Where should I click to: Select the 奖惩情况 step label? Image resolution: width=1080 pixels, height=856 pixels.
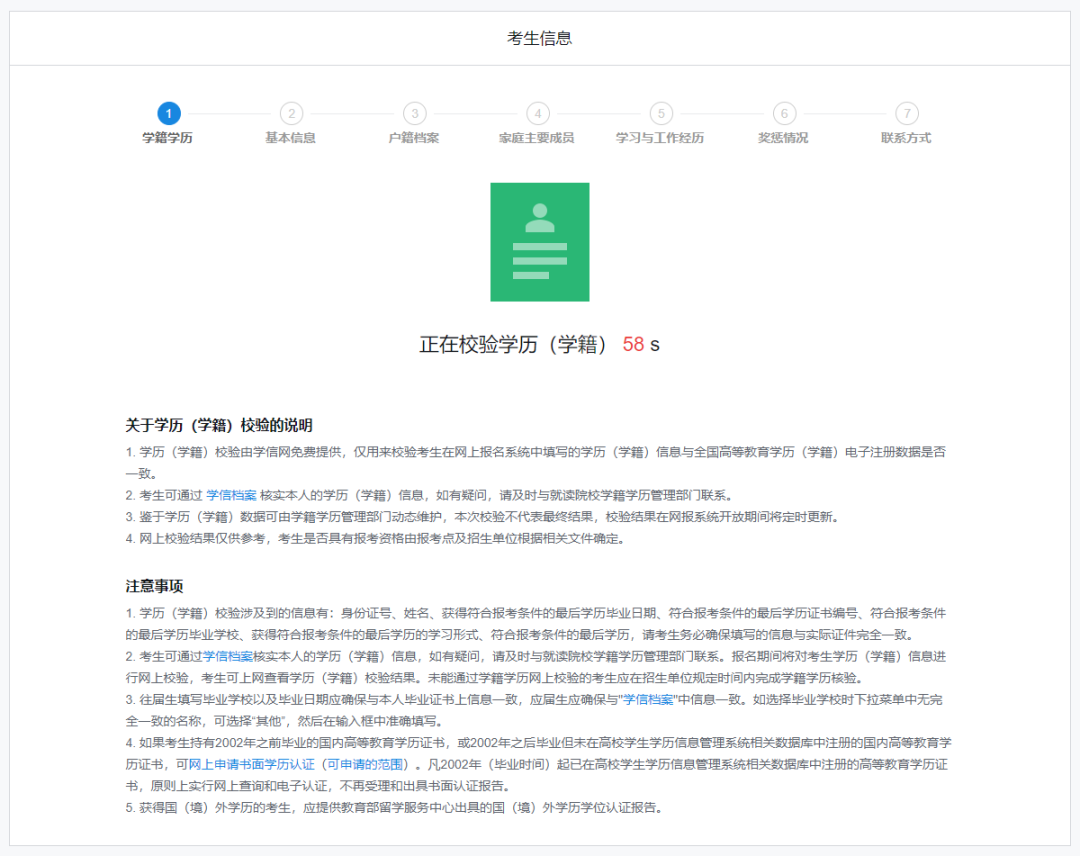point(783,138)
